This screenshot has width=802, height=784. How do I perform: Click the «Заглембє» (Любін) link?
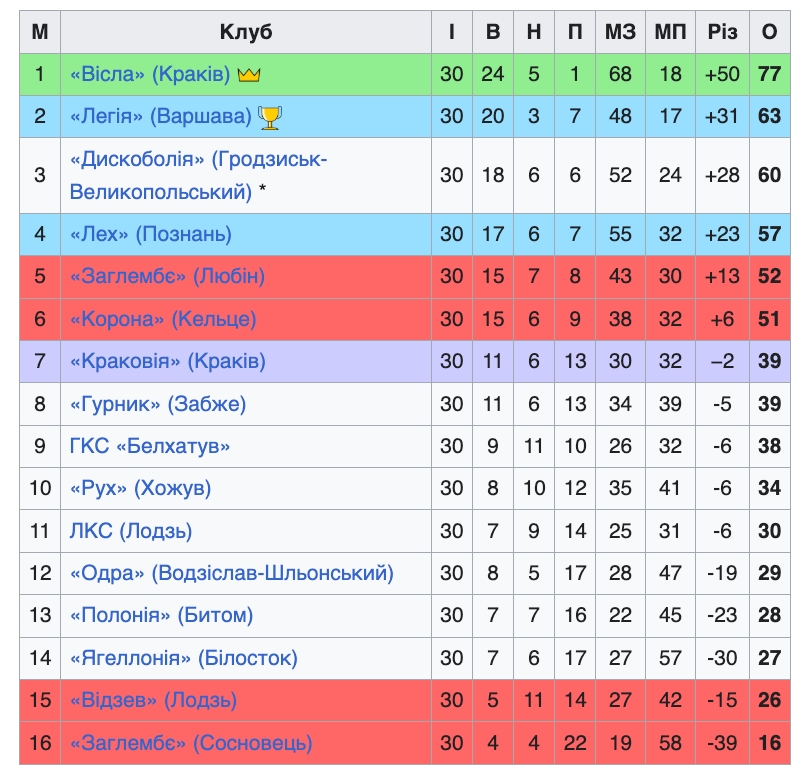point(167,276)
